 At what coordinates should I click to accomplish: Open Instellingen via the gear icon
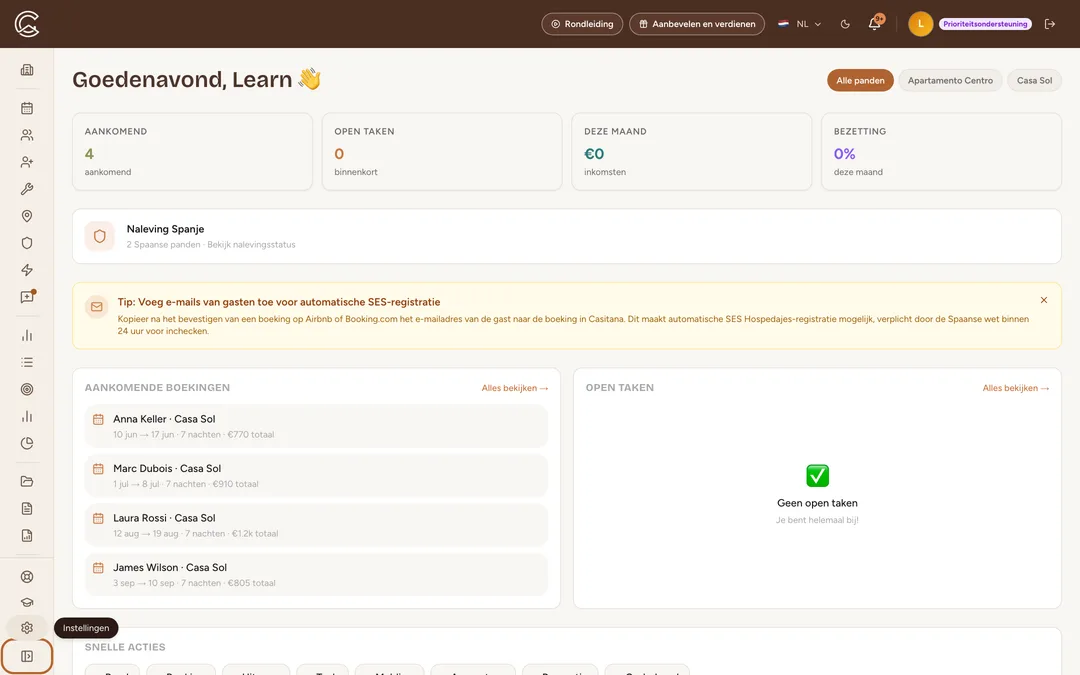[x=27, y=628]
